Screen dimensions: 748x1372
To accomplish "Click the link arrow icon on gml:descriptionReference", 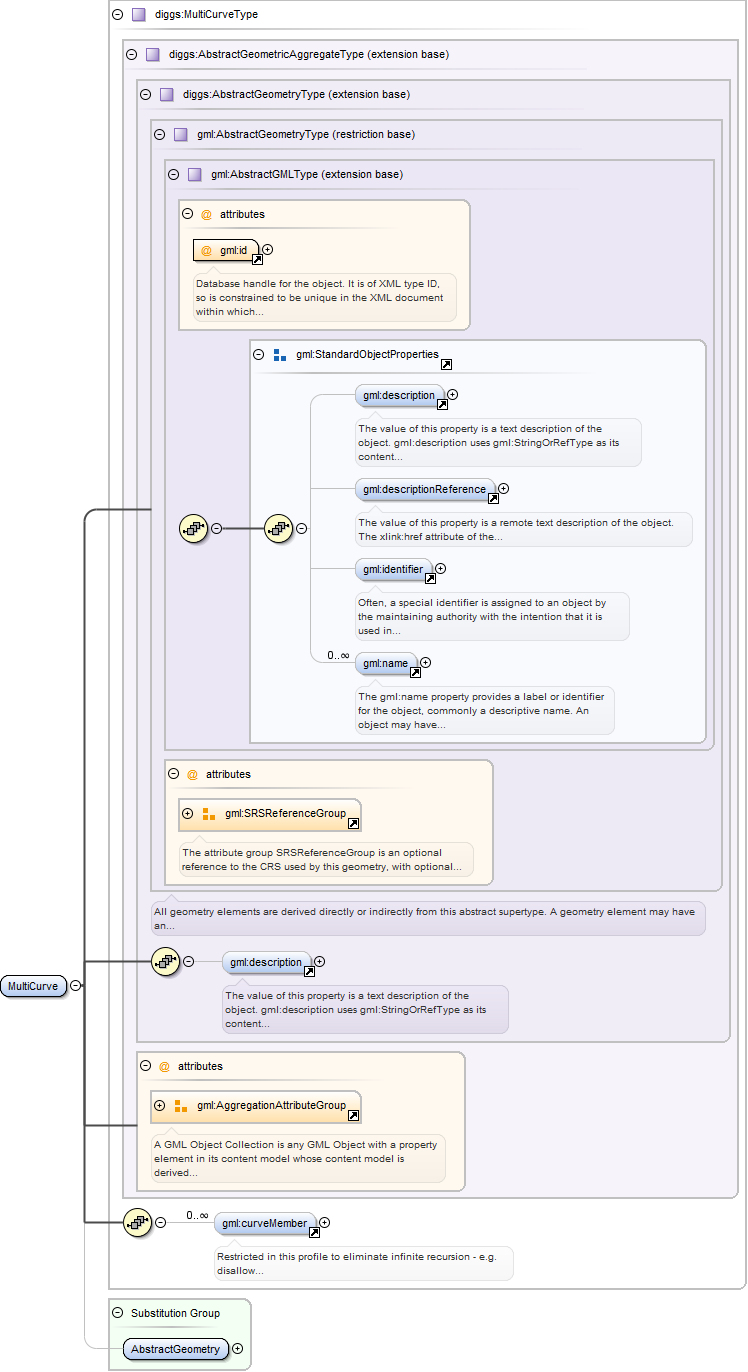I will click(x=492, y=498).
